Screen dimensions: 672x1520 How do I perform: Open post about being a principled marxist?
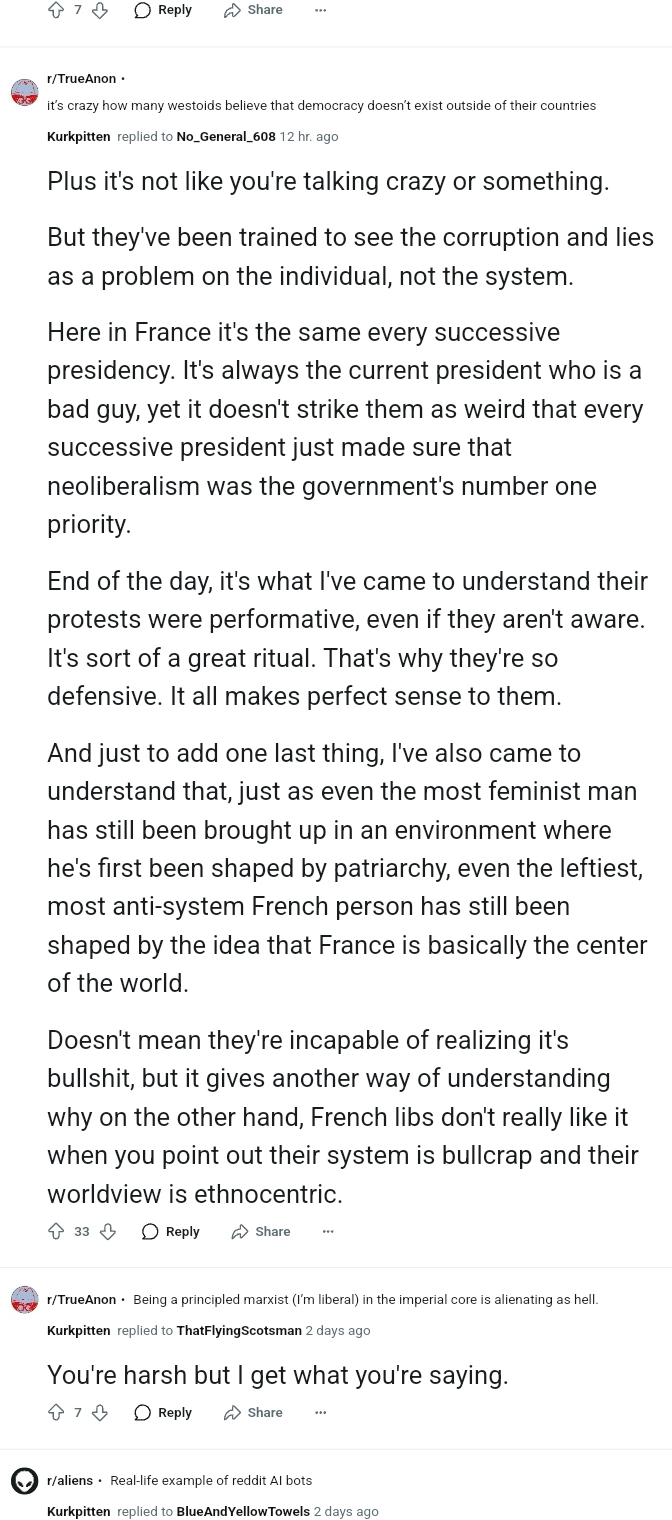click(365, 1299)
